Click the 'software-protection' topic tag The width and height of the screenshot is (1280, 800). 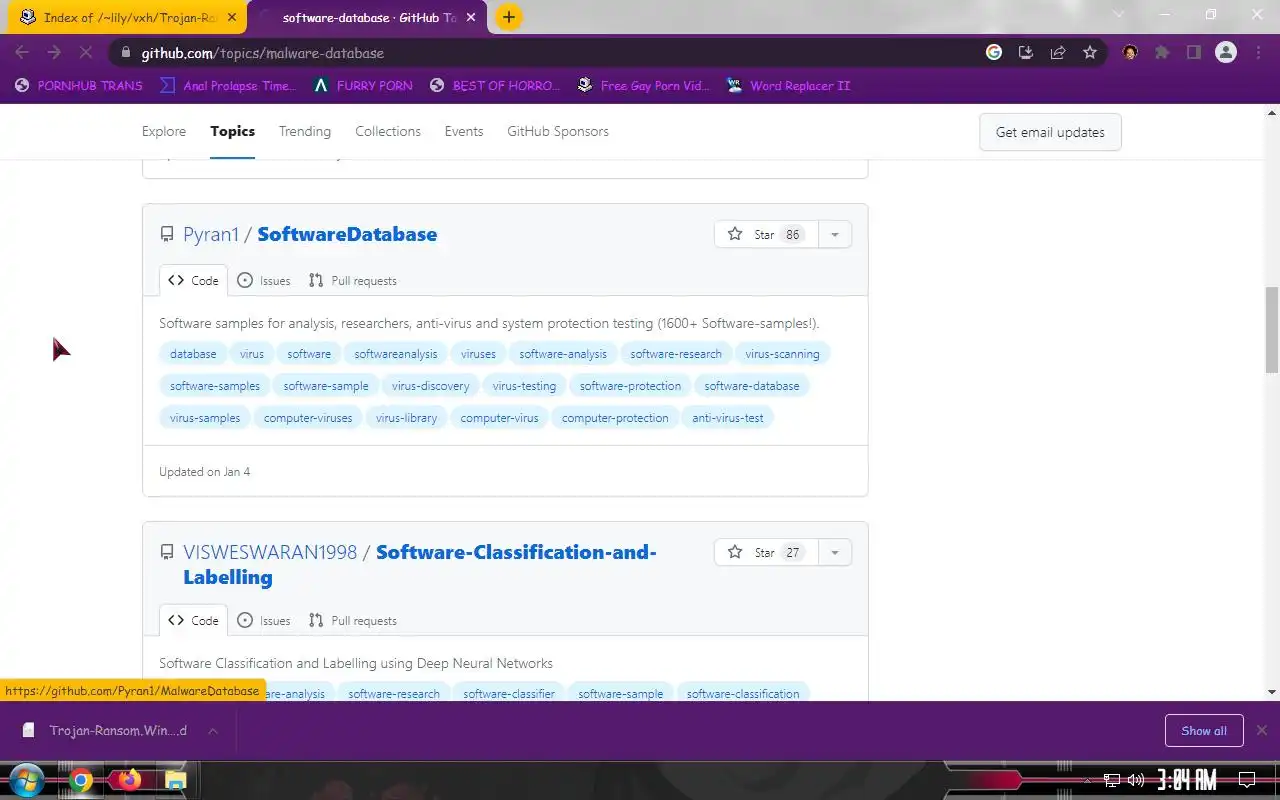[630, 386]
